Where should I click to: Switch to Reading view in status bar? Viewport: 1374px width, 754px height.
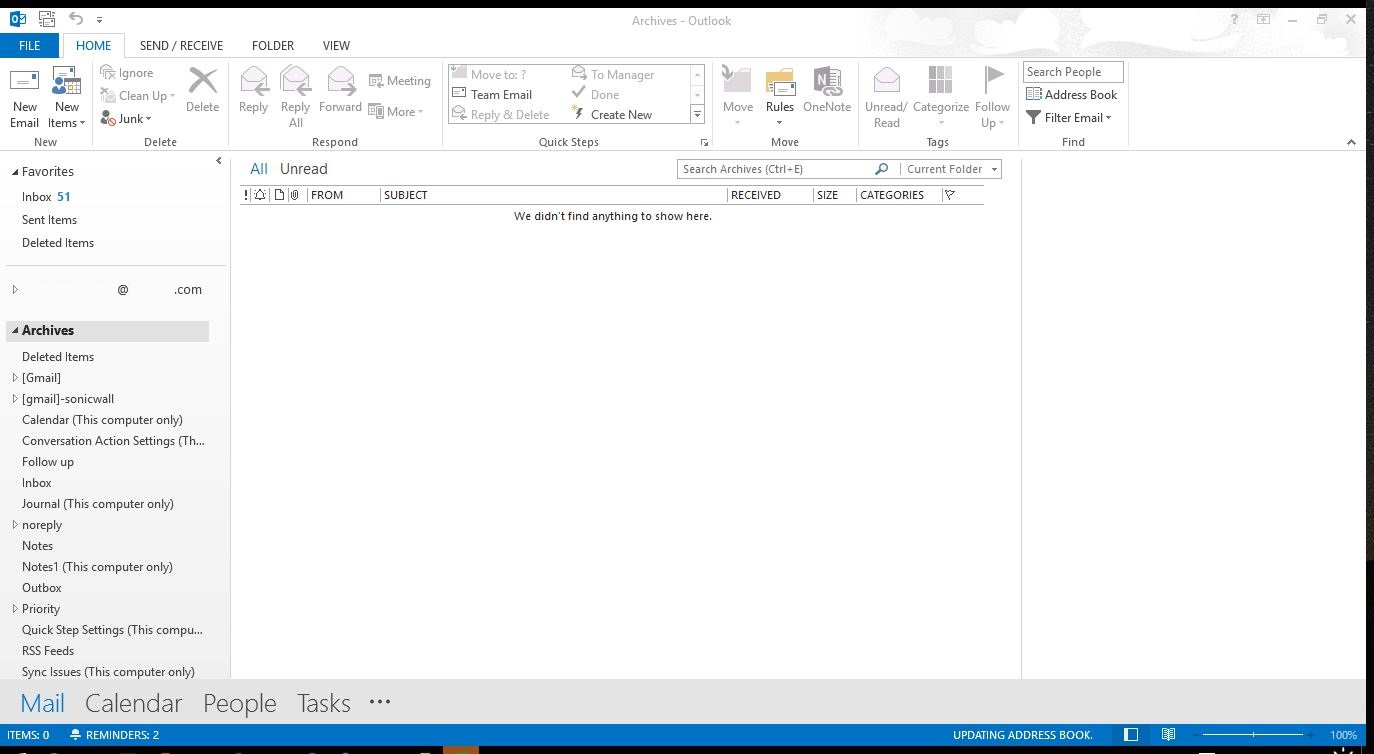coord(1168,735)
